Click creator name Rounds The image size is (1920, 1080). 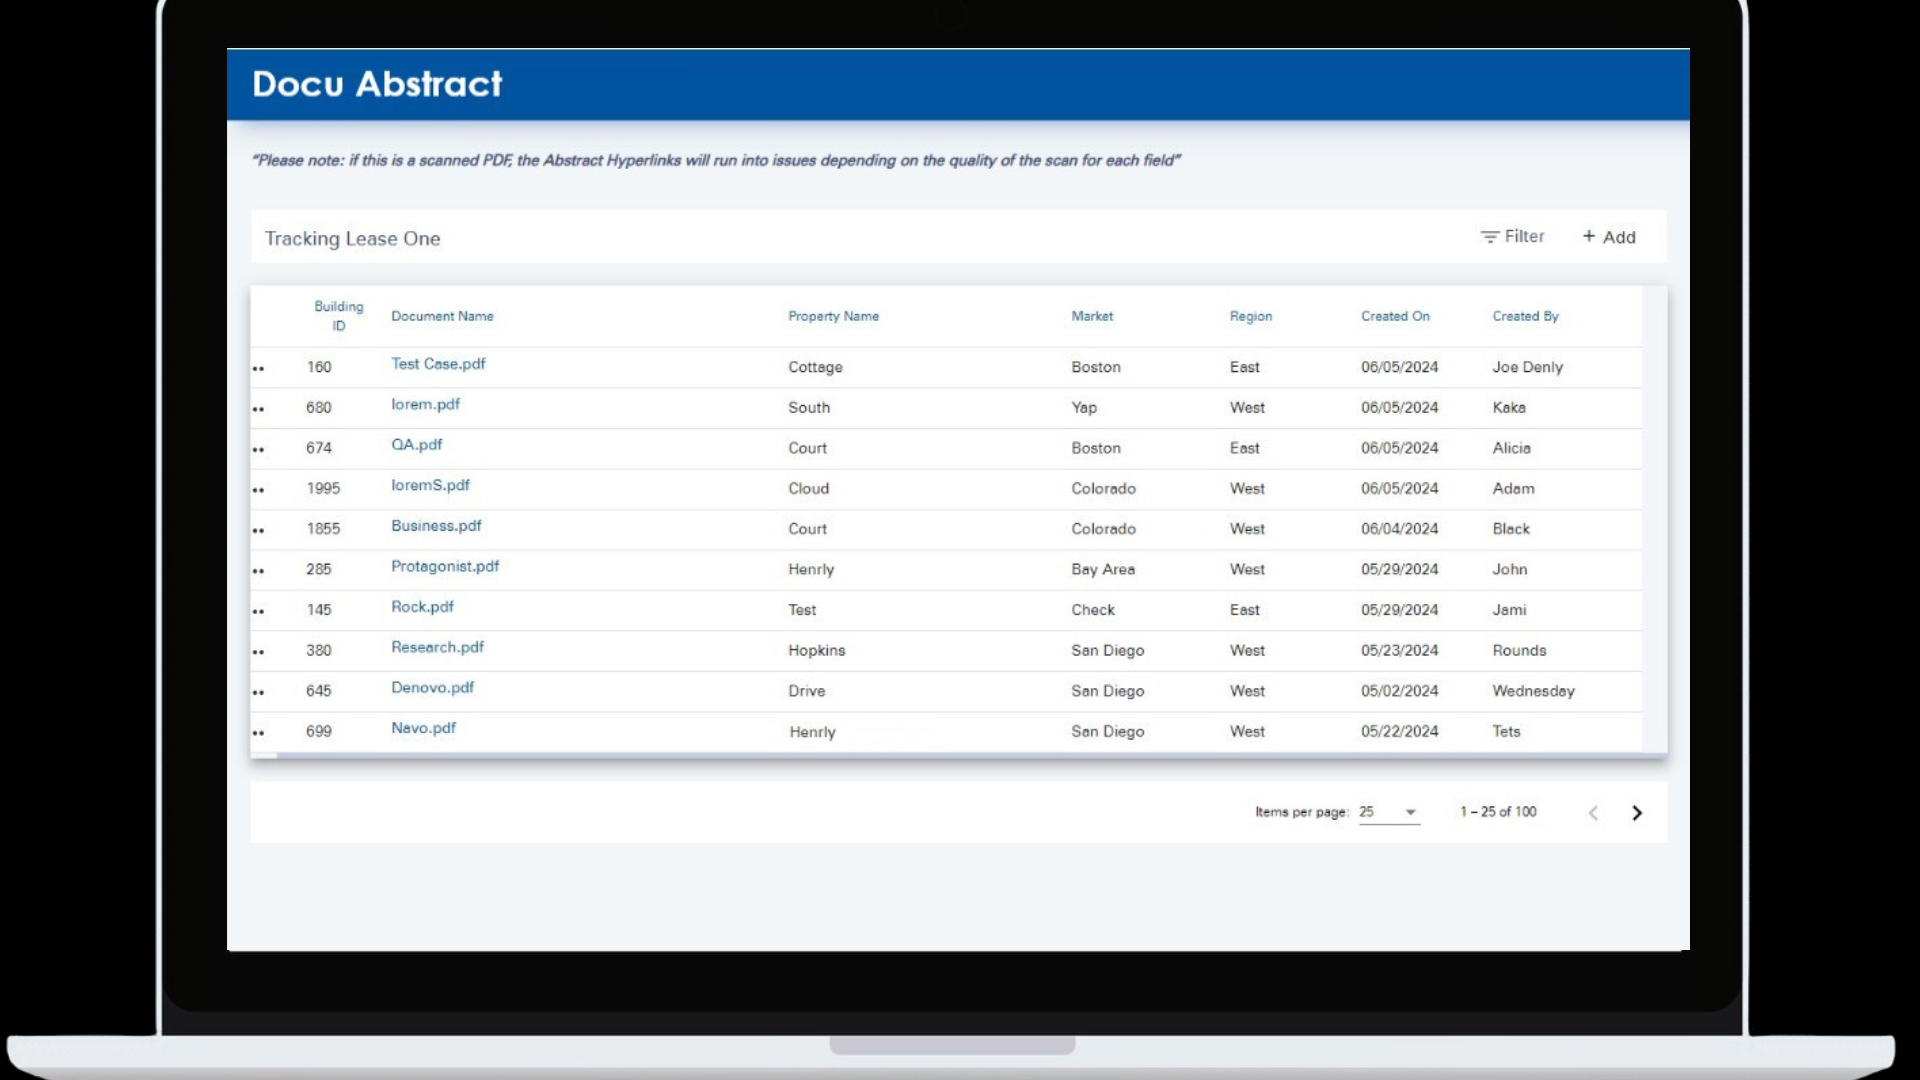(x=1519, y=650)
